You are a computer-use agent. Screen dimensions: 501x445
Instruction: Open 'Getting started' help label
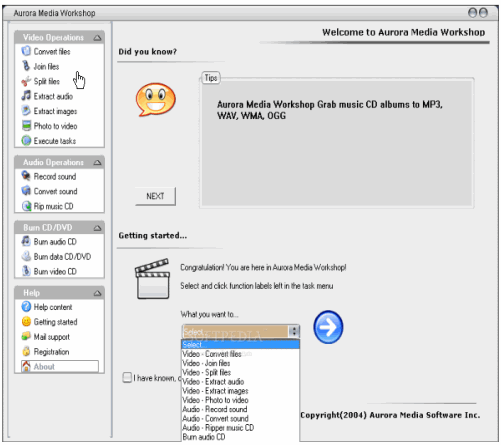[x=55, y=322]
